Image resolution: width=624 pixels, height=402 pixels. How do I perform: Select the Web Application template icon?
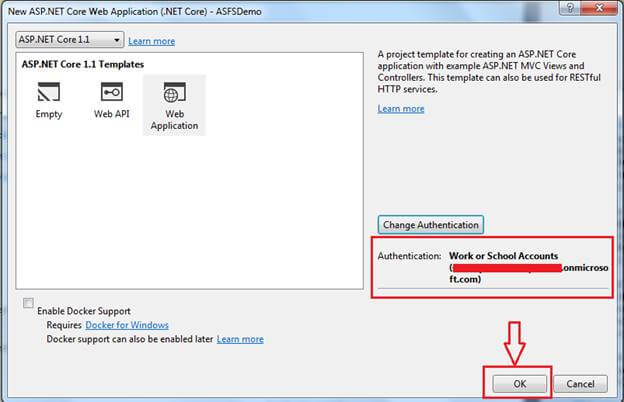click(x=174, y=93)
